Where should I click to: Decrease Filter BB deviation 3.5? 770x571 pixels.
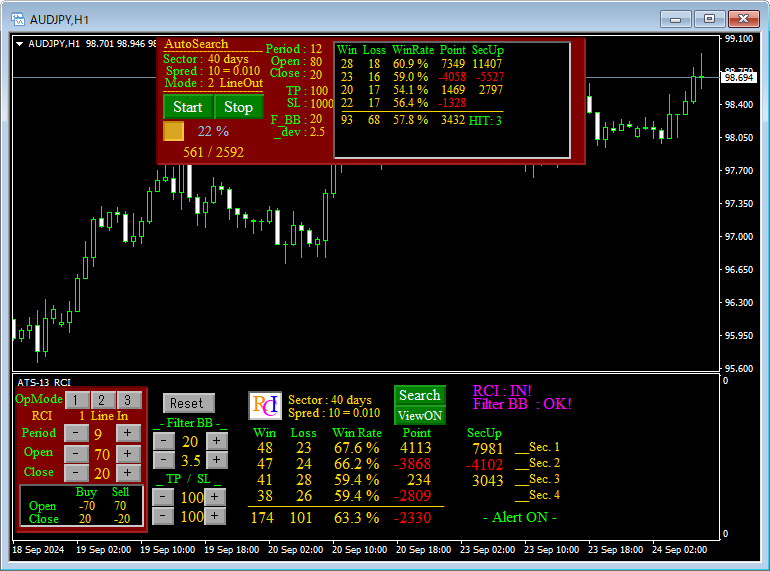(164, 460)
